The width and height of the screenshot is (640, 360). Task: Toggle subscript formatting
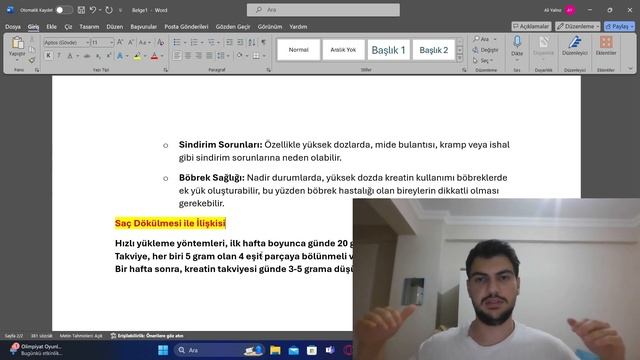pos(98,56)
